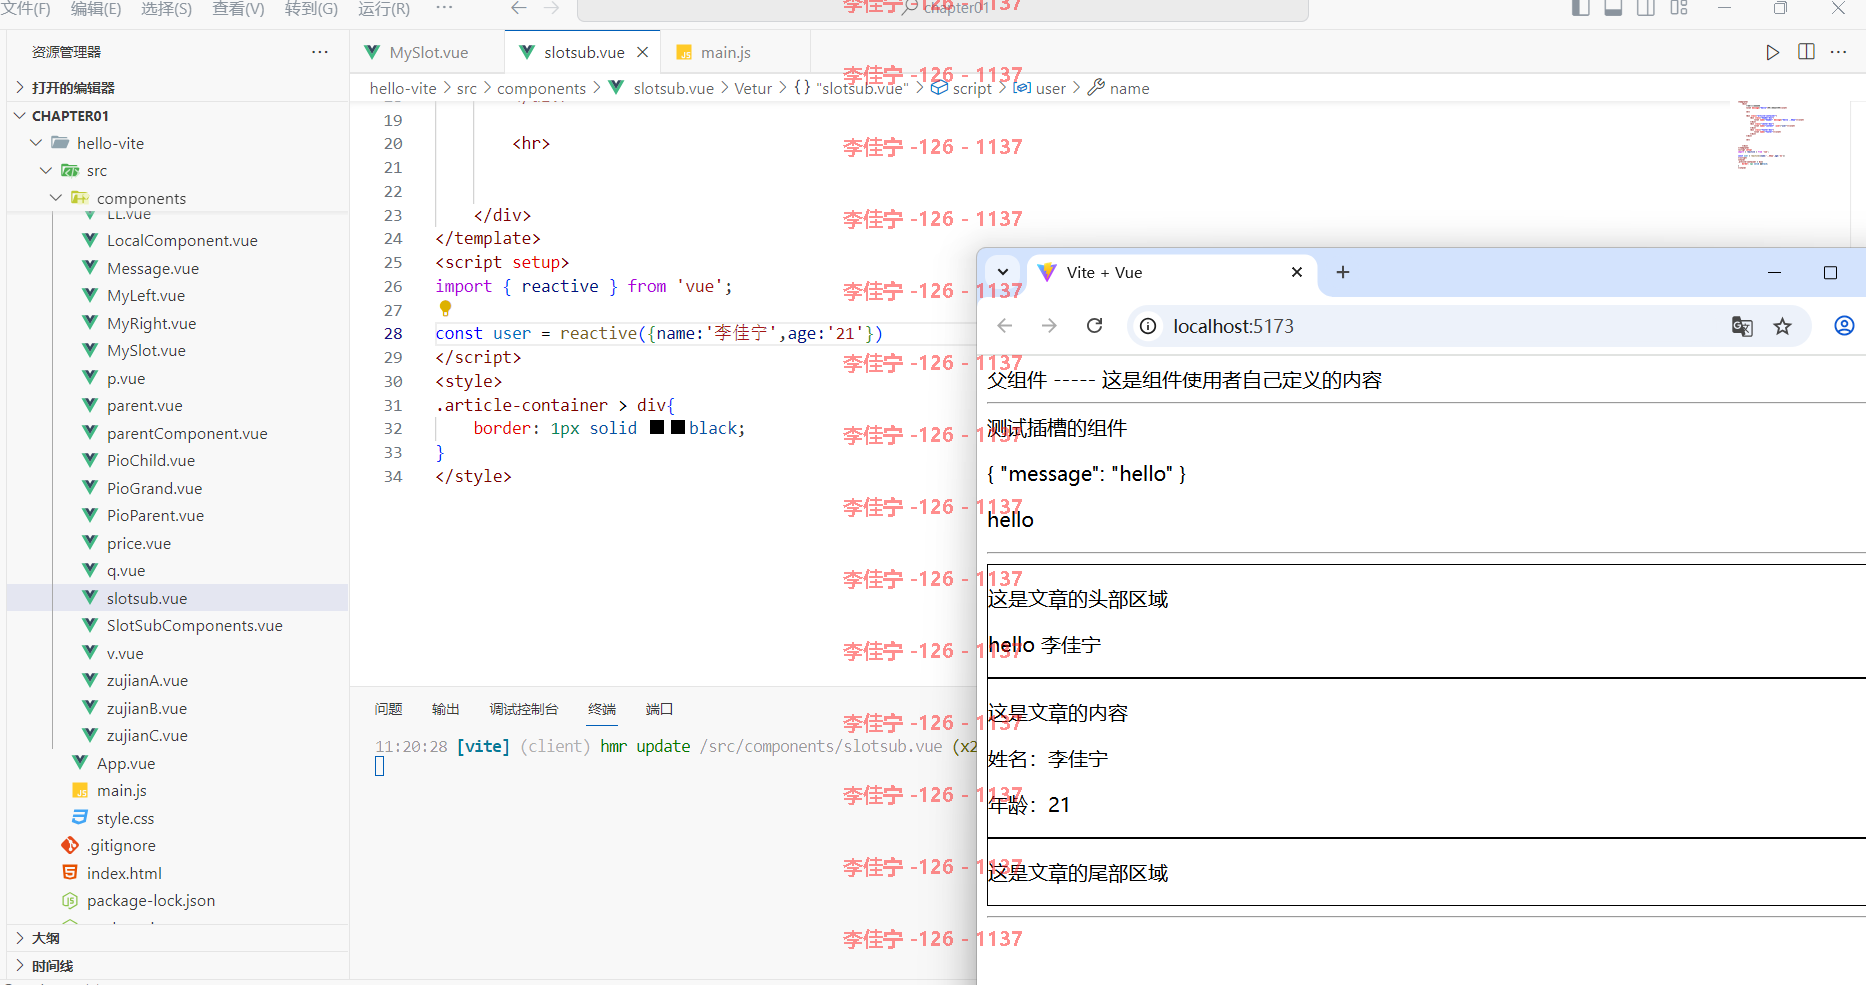
Task: Open the 查看(V) menu
Action: click(x=238, y=9)
